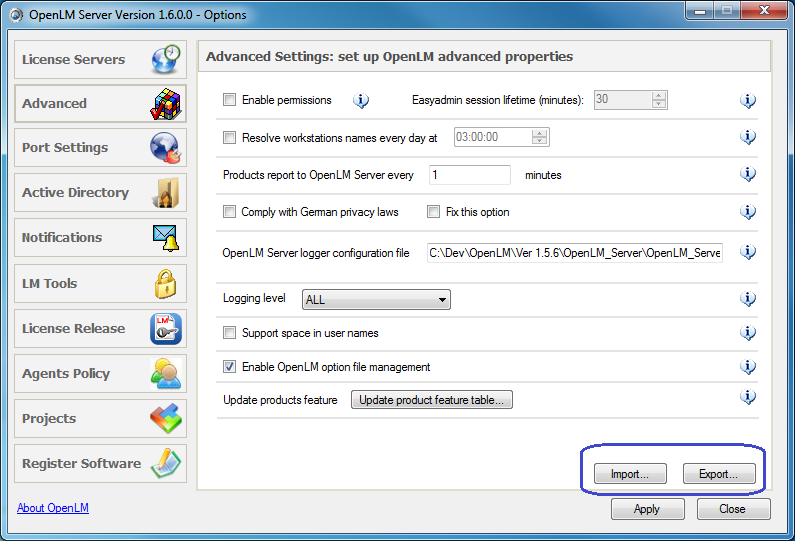Show info for Support space in user names
Viewport: 795px width, 541px height.
[x=748, y=333]
